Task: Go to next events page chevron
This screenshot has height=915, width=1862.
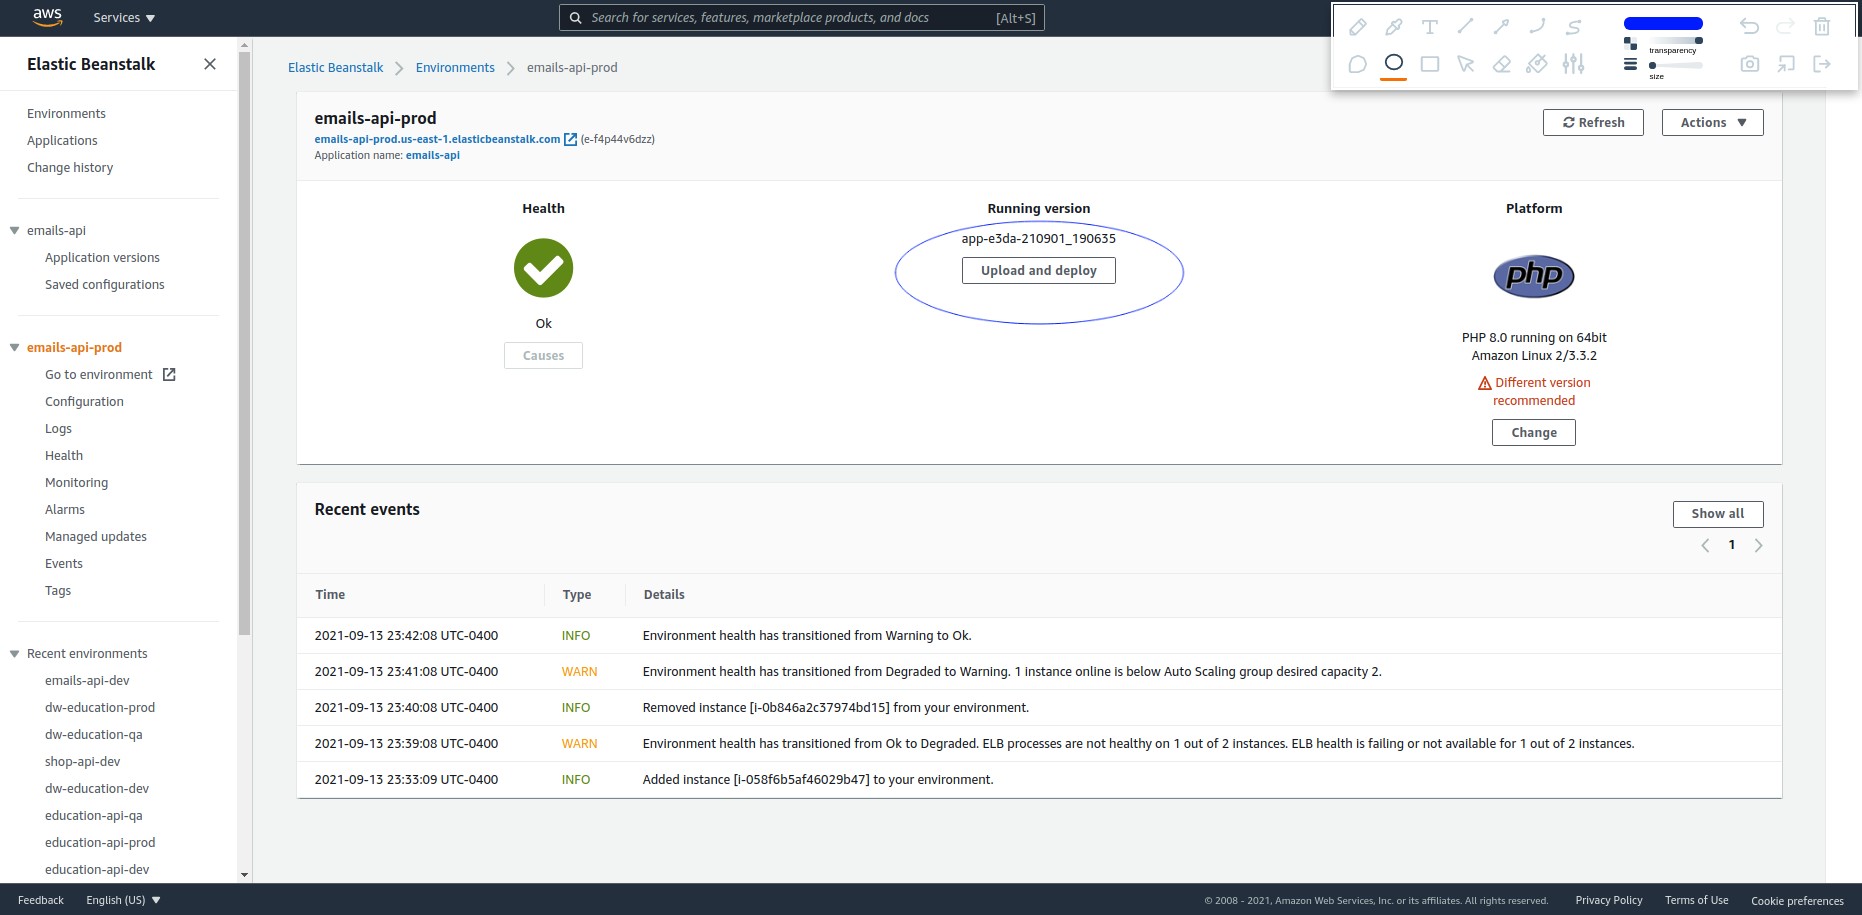Action: point(1758,546)
